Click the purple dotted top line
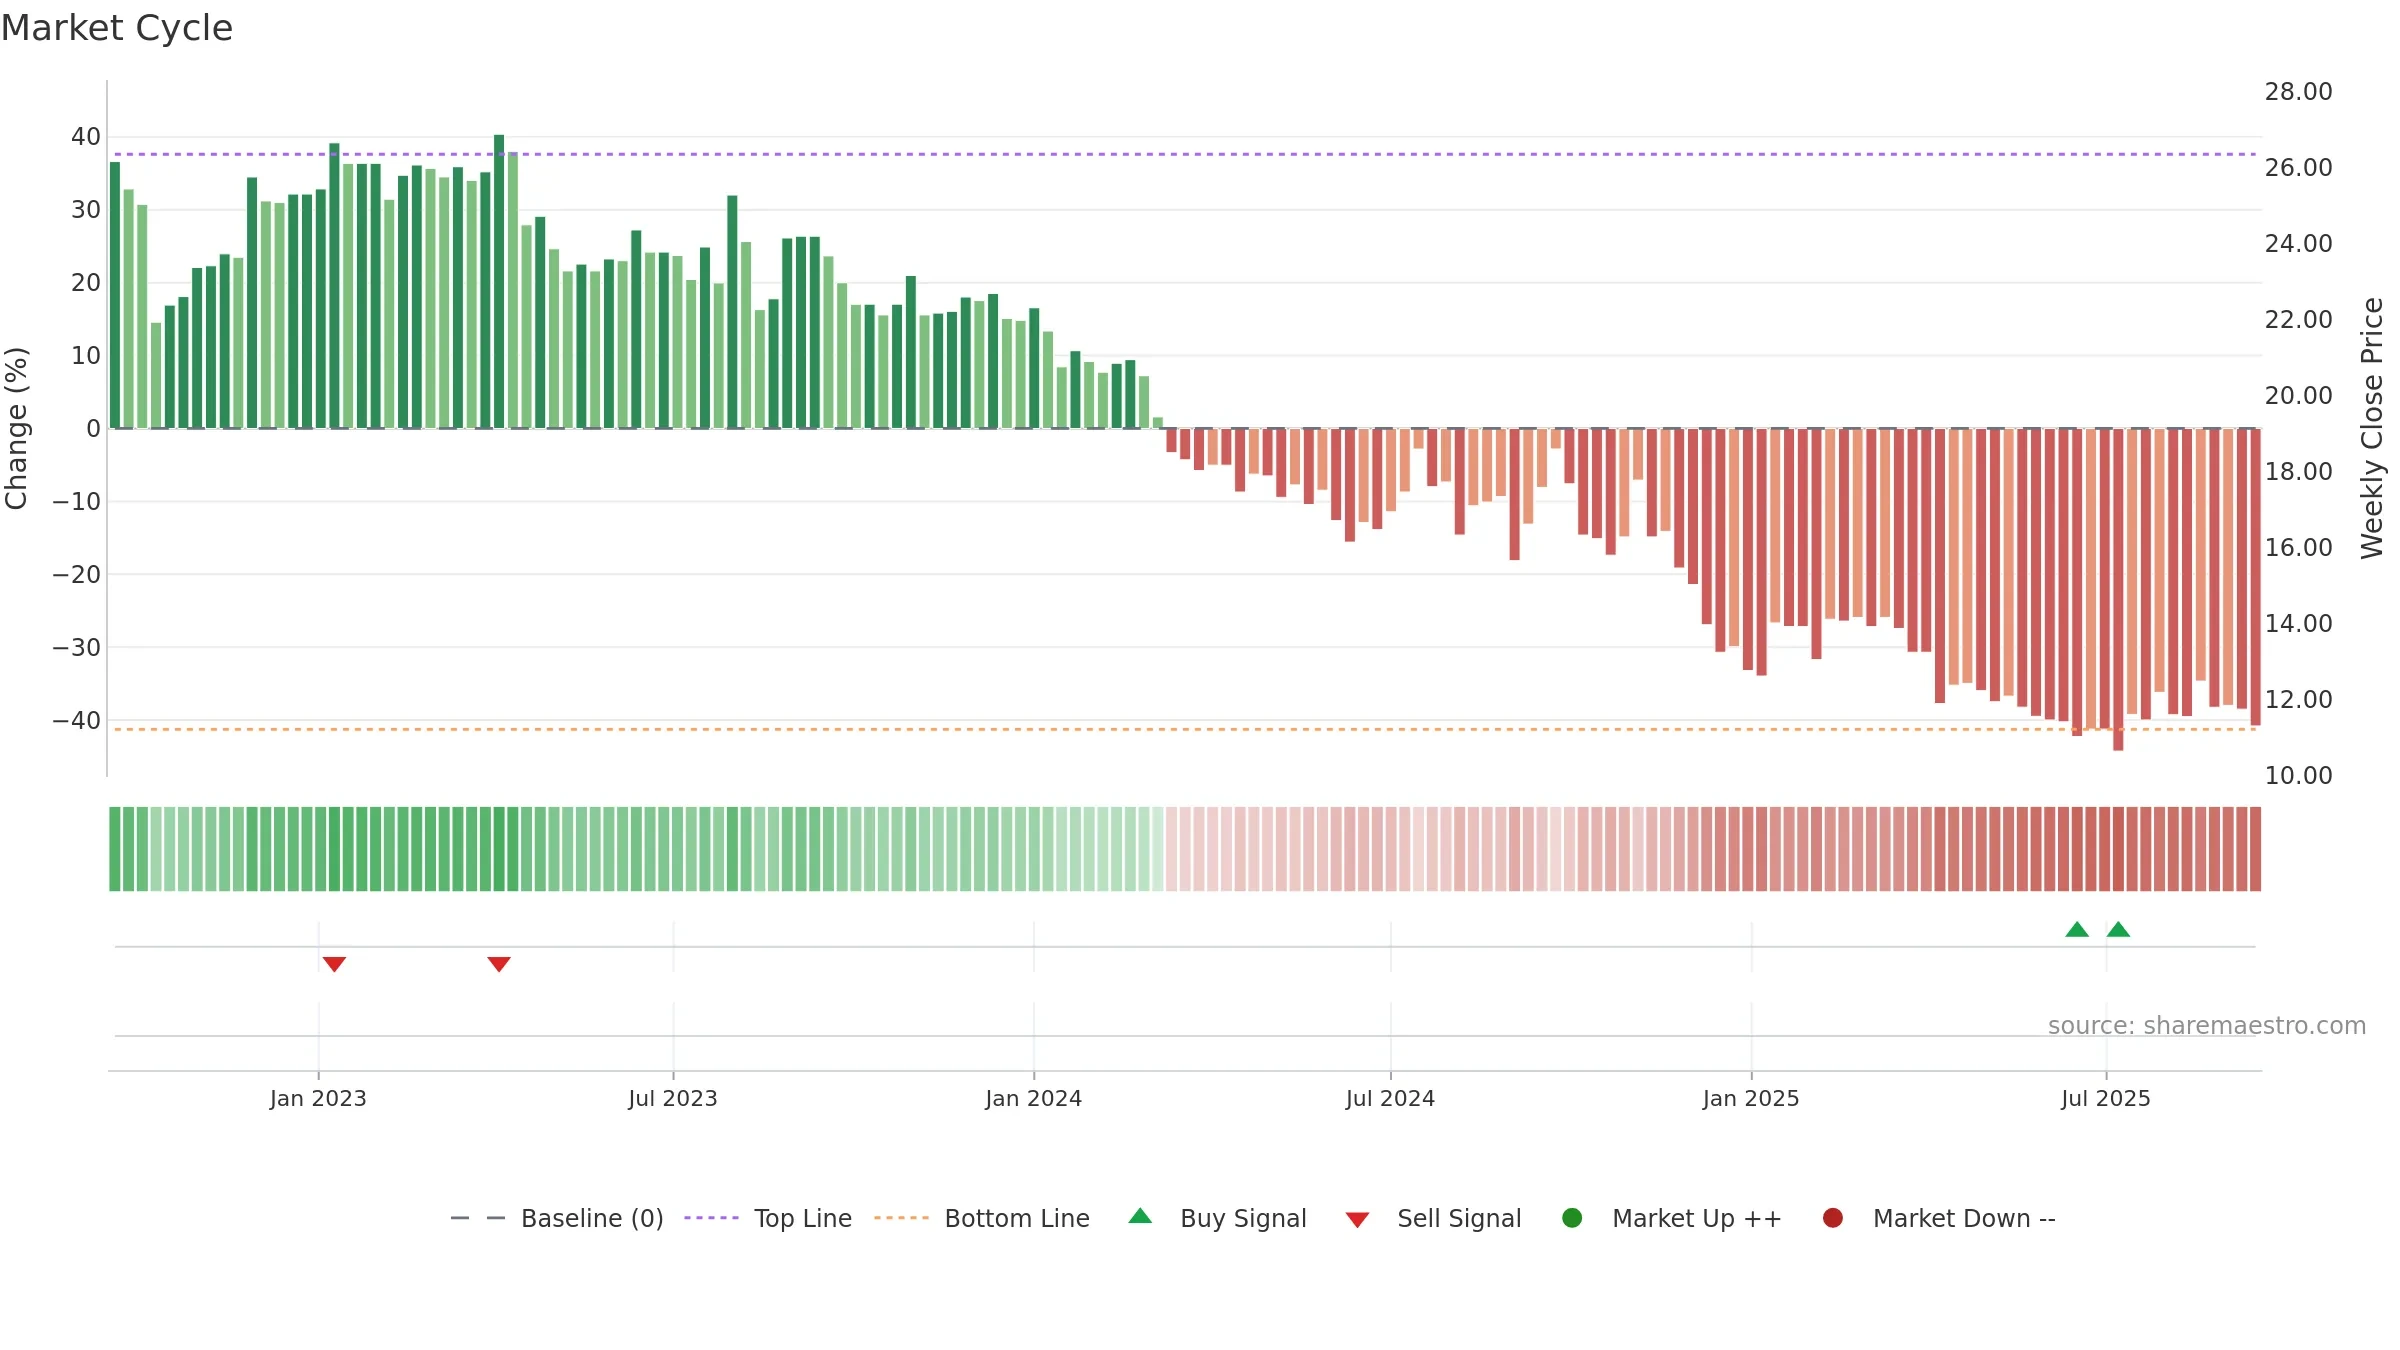 (1185, 154)
